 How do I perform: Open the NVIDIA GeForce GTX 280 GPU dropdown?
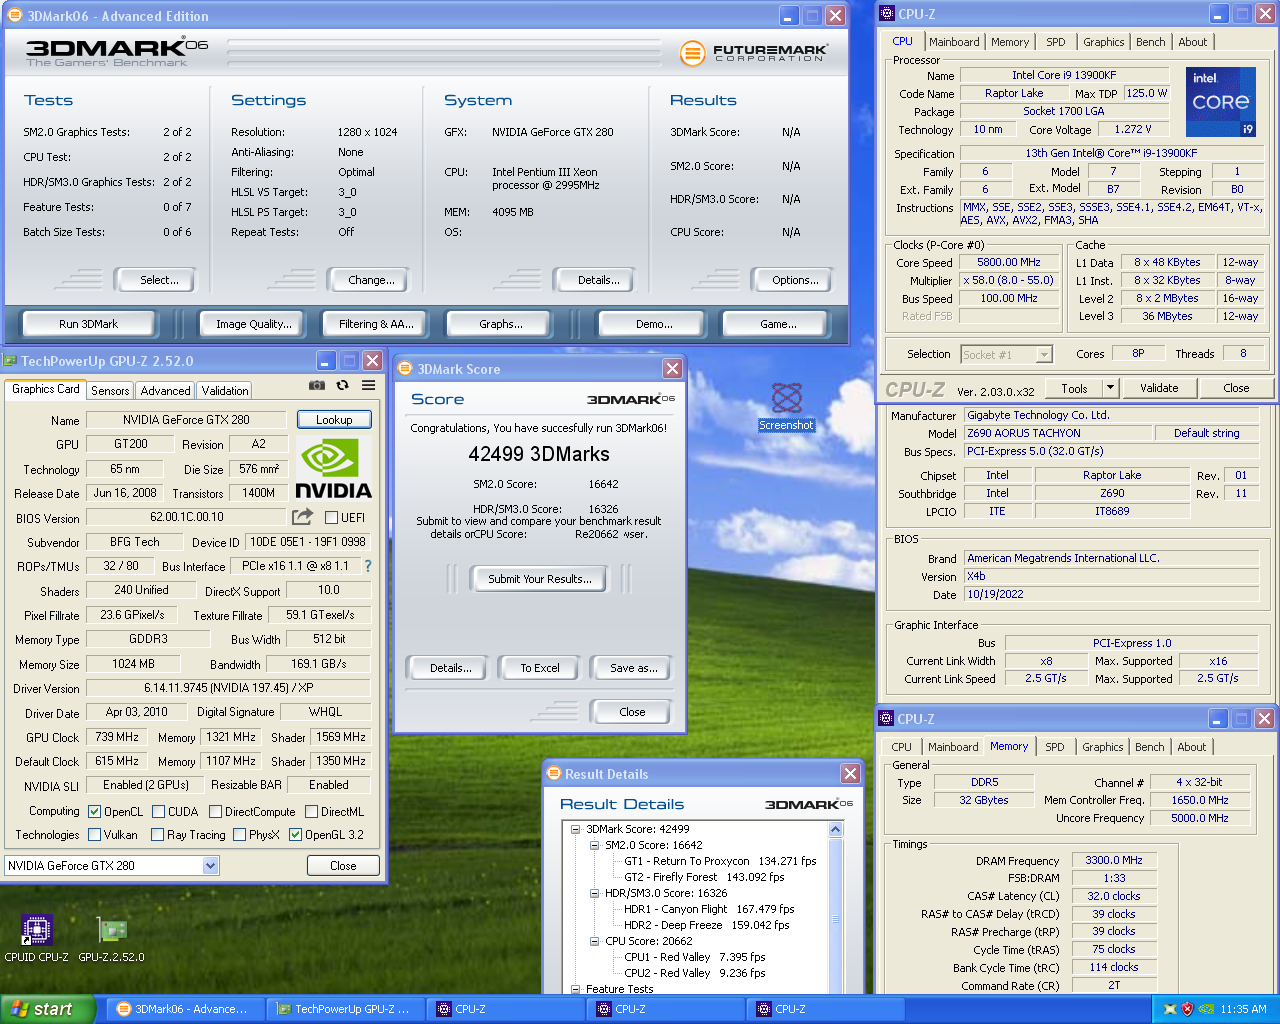[x=210, y=866]
